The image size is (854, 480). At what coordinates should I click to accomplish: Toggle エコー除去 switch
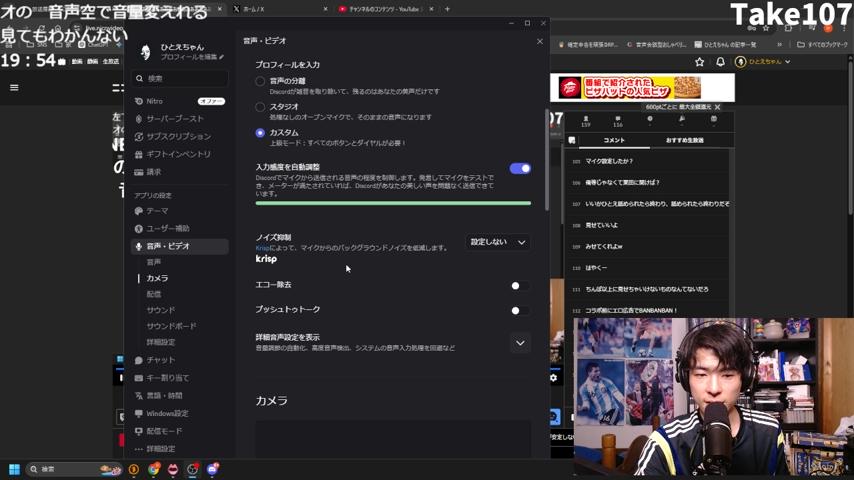tap(520, 285)
